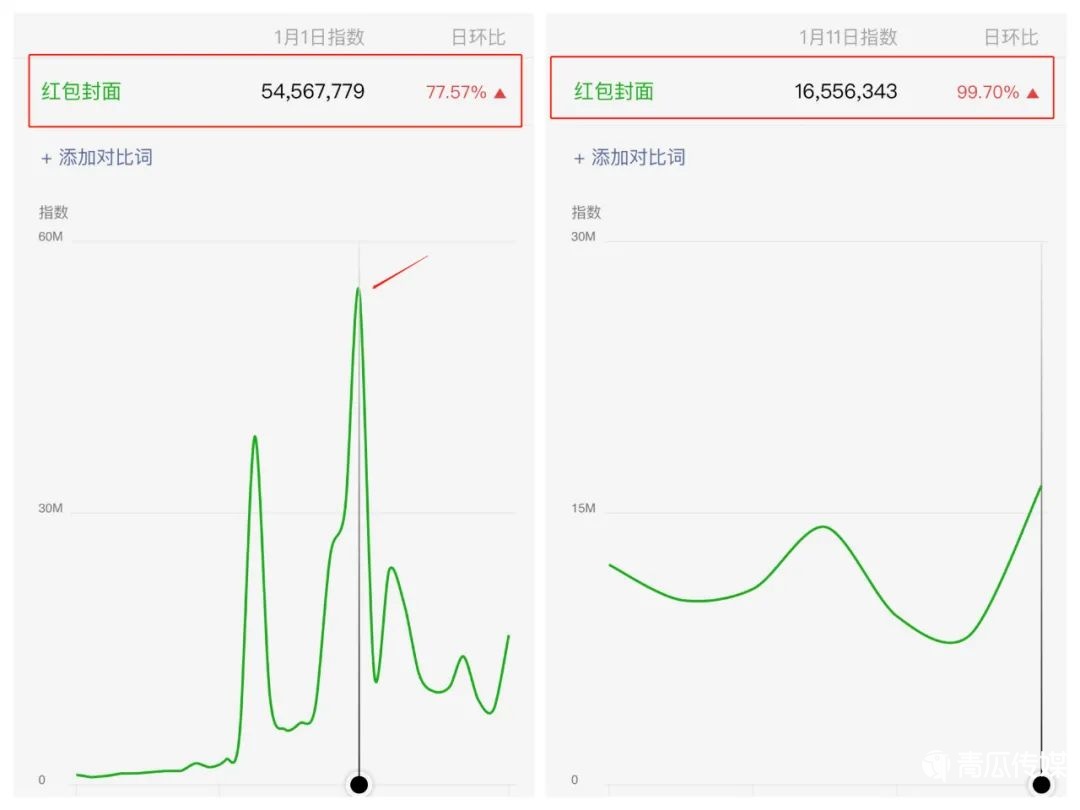Click the plus icon in the 1月11日 panel
The width and height of the screenshot is (1080, 810).
(x=579, y=158)
